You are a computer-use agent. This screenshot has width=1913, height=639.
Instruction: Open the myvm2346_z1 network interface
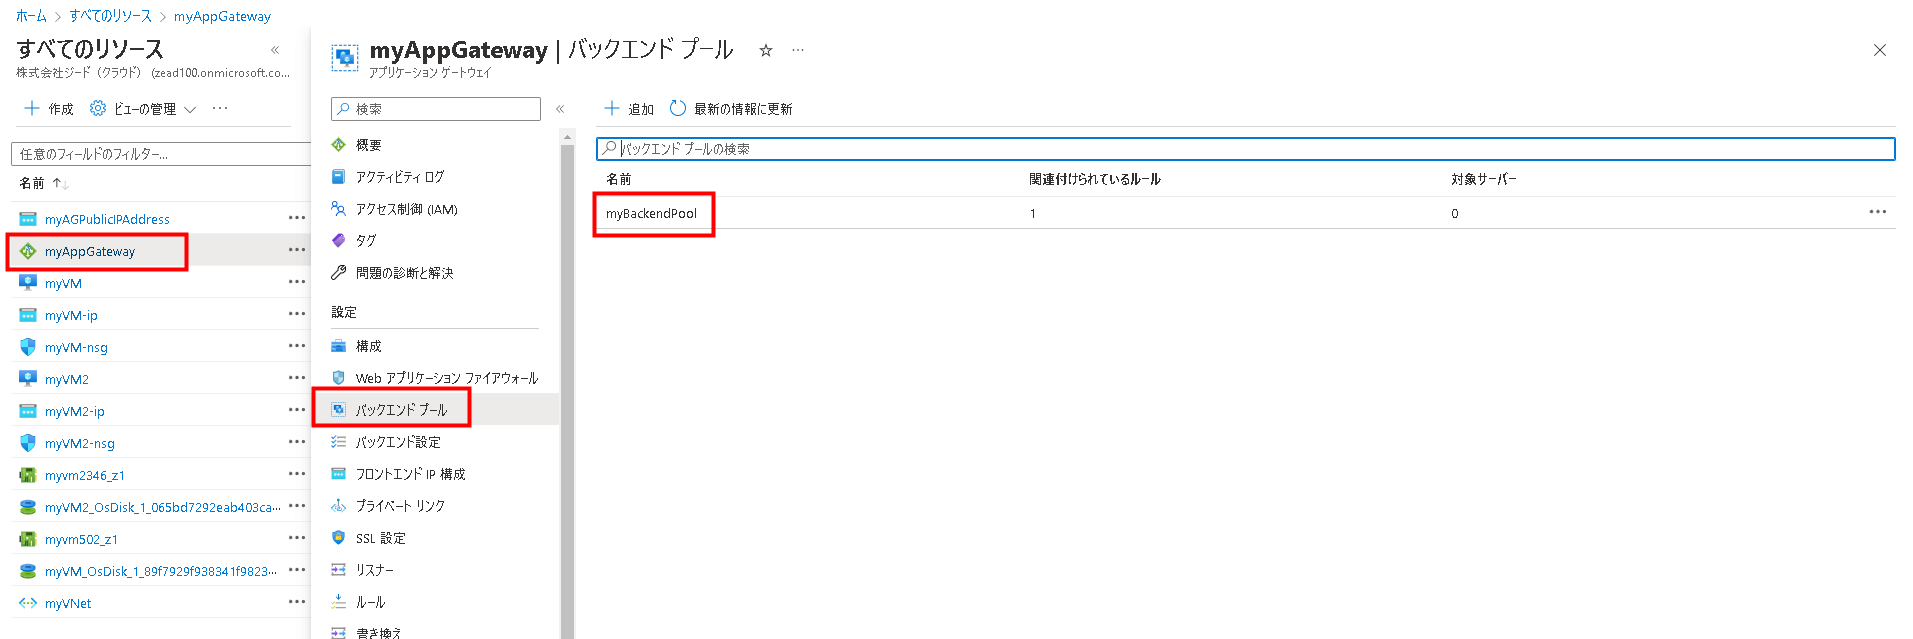tap(85, 475)
